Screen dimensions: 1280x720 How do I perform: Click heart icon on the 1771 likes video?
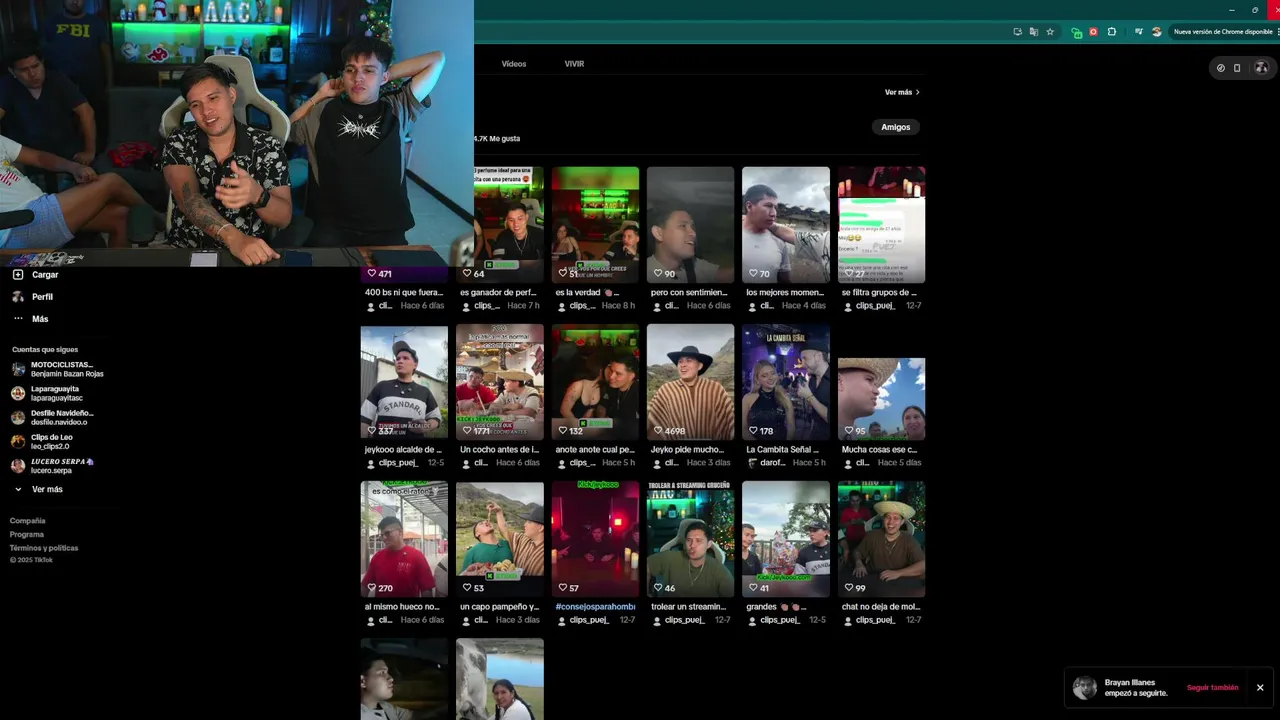467,431
